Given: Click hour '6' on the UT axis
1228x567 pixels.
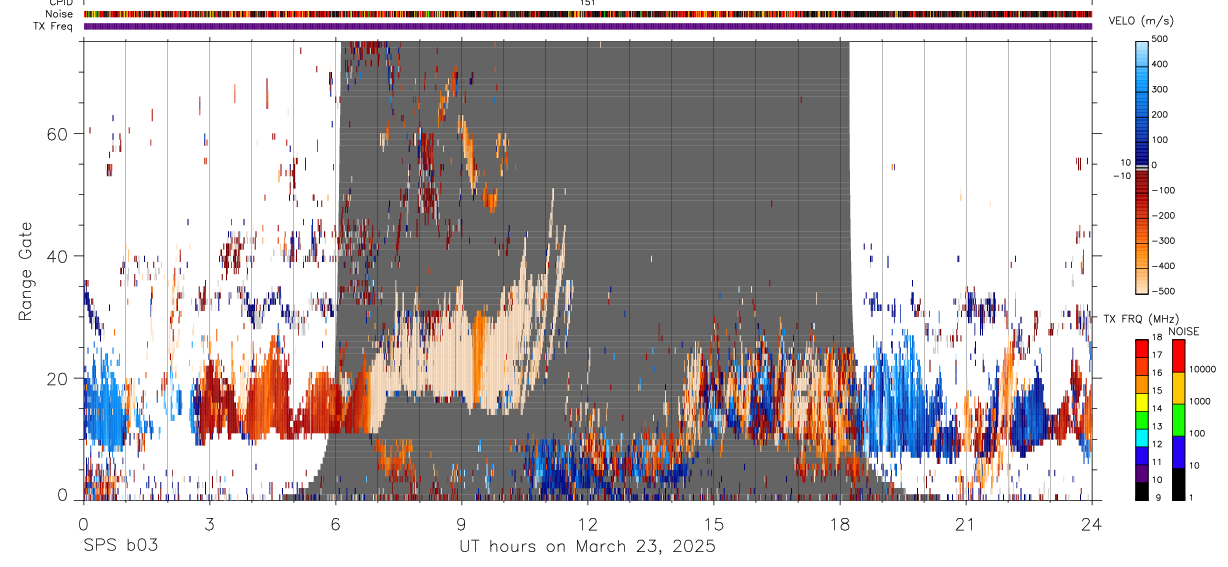Looking at the screenshot, I should click(x=335, y=523).
